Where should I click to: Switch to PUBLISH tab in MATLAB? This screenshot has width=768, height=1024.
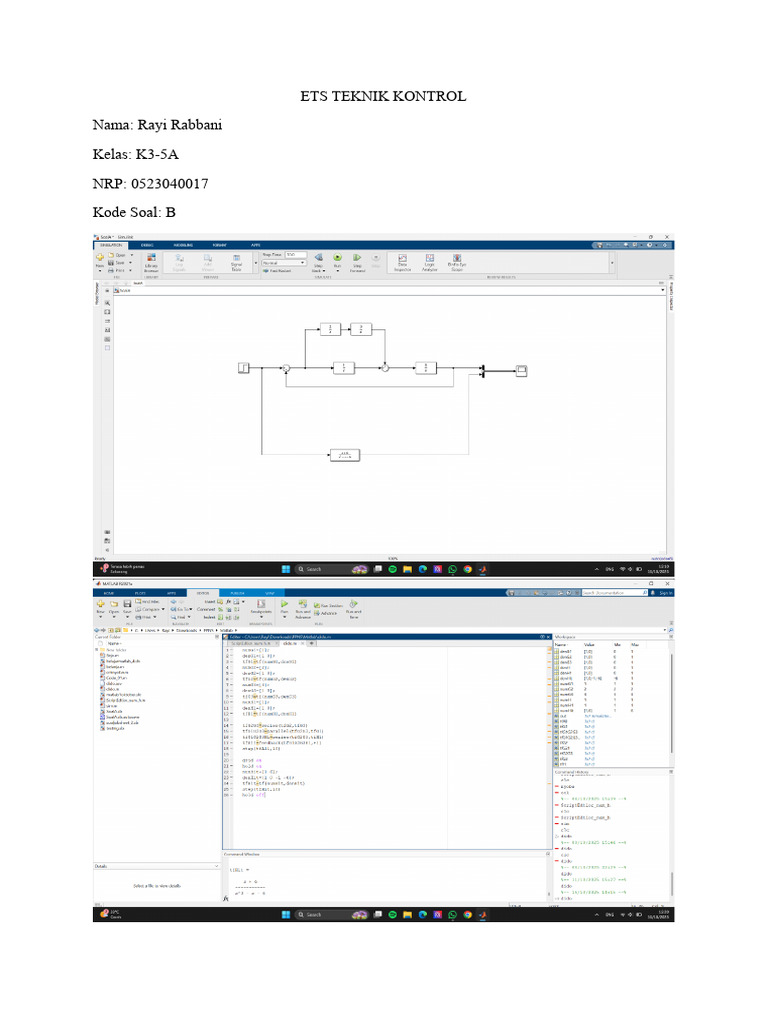click(238, 593)
